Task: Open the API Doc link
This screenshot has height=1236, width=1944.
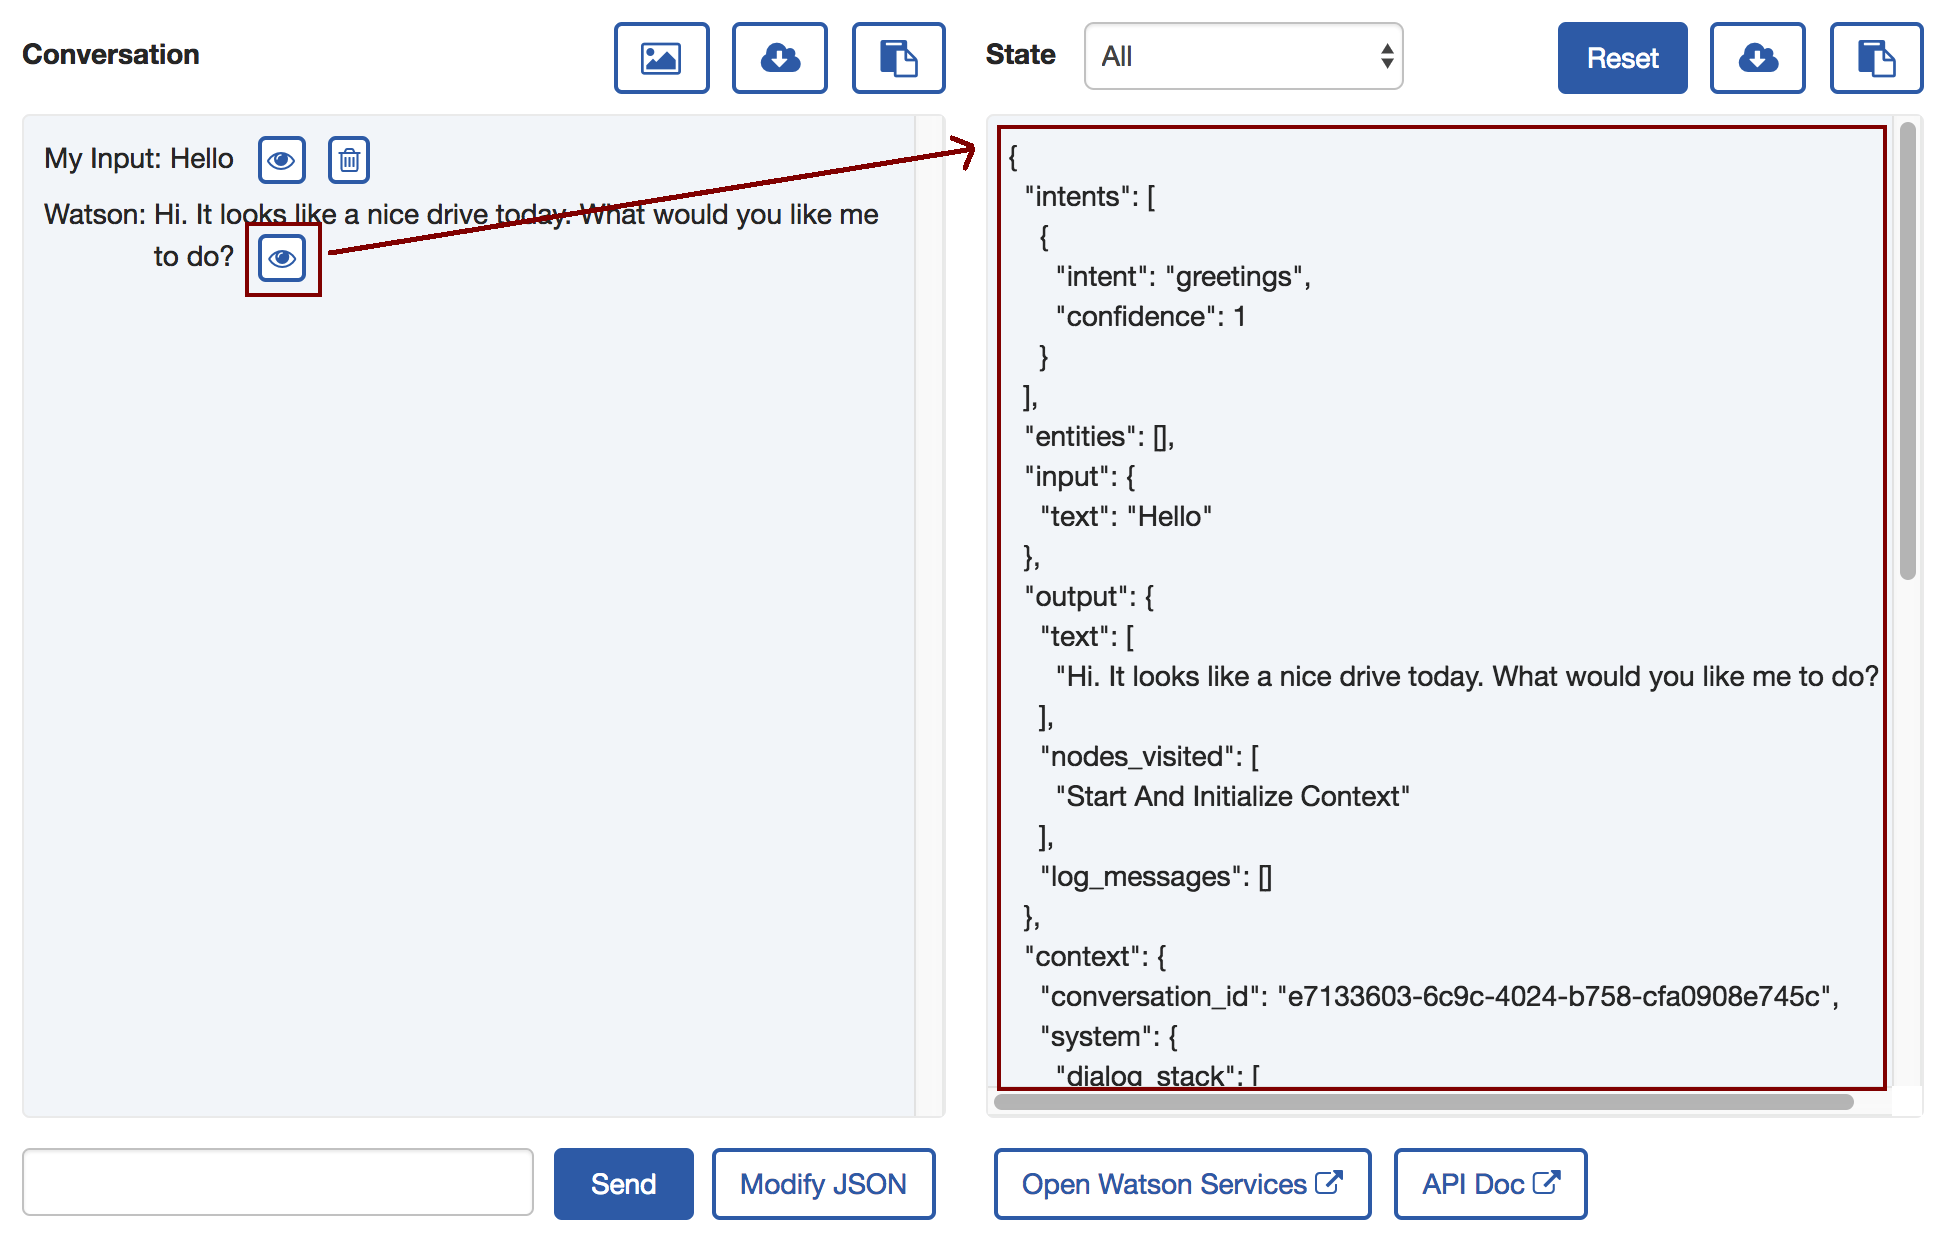Action: click(x=1490, y=1184)
